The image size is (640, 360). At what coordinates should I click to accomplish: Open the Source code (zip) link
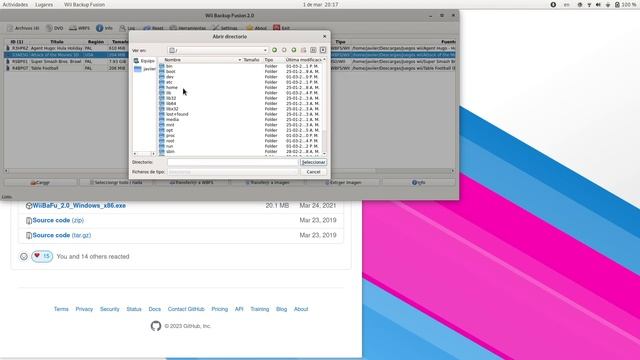tap(58, 220)
